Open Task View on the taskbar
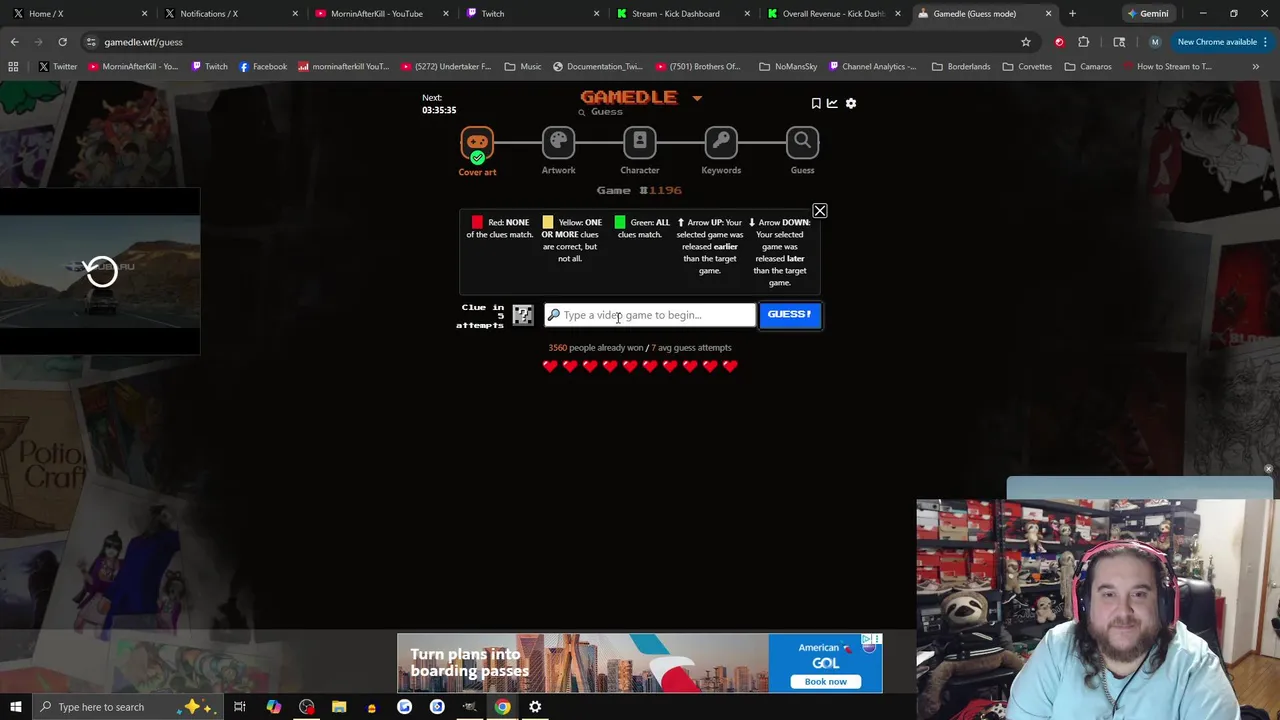This screenshot has width=1280, height=720. (x=240, y=707)
